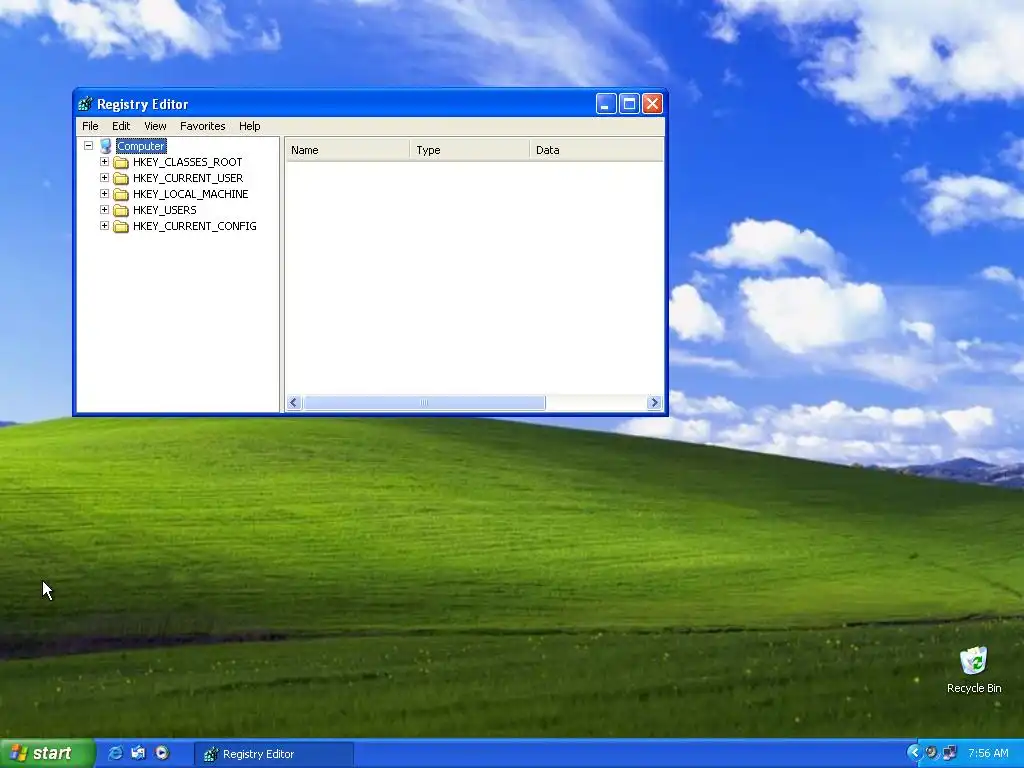Image resolution: width=1024 pixels, height=768 pixels.
Task: Select the HKEY_CURRENT_USER label
Action: pyautogui.click(x=188, y=178)
